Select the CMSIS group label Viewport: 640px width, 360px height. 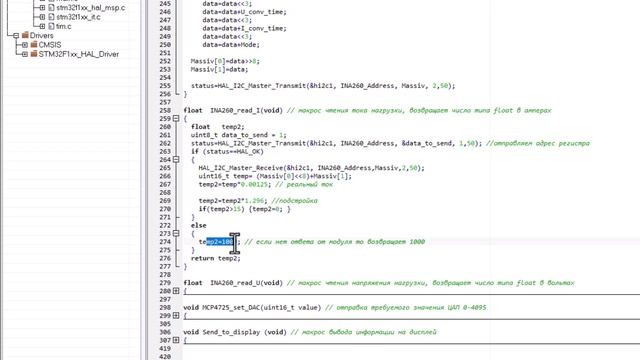[50, 45]
